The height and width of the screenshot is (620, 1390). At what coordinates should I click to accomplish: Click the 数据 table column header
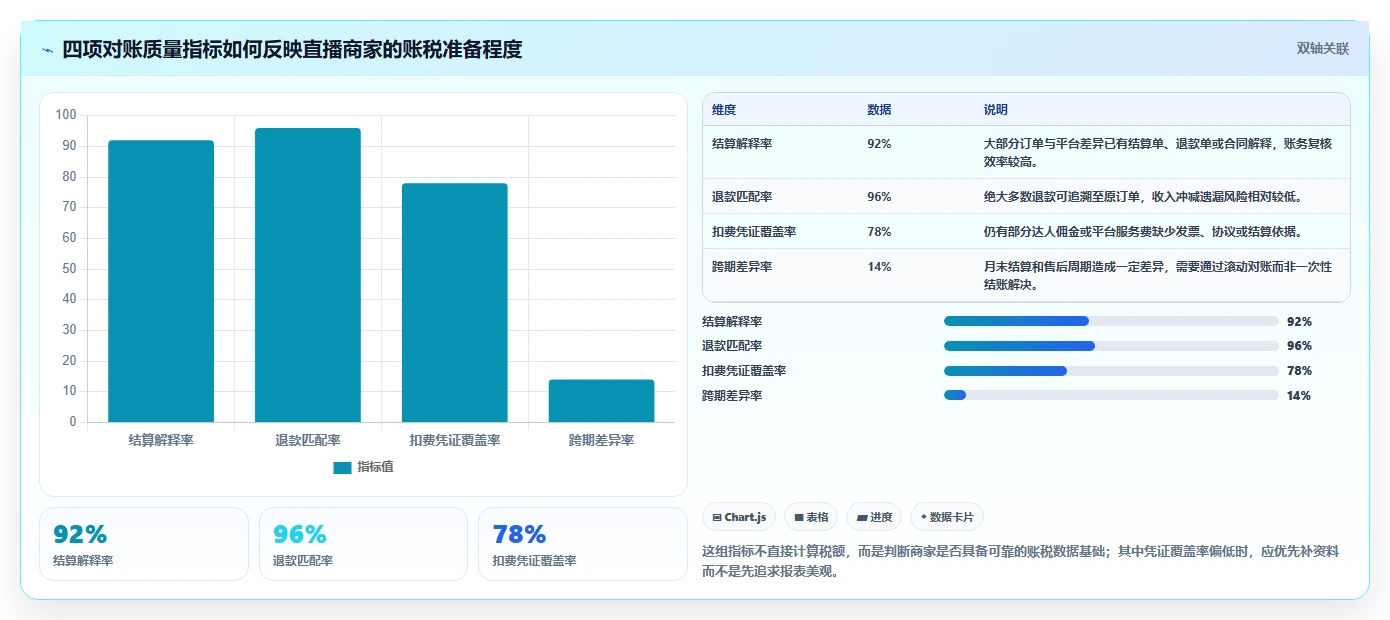(x=879, y=110)
